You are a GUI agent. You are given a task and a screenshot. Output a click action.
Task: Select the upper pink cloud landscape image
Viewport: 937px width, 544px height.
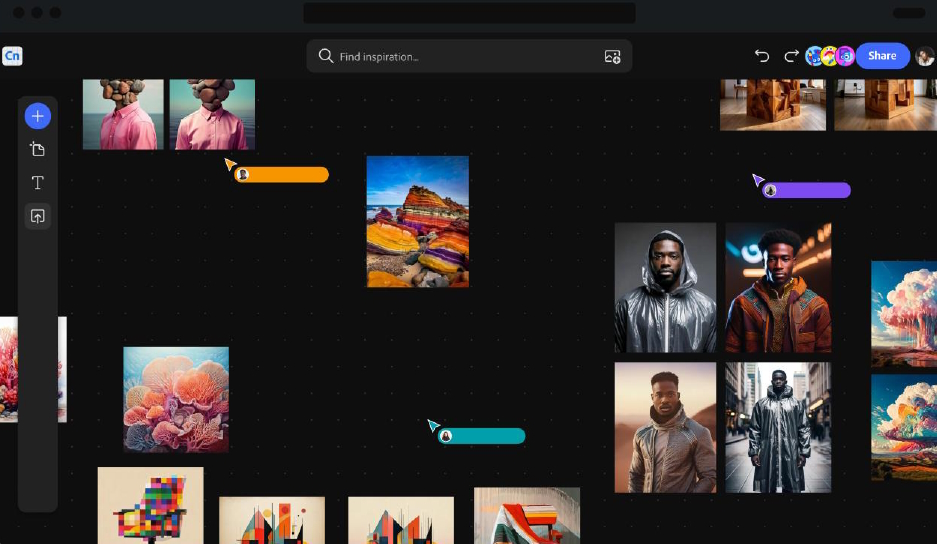point(904,314)
